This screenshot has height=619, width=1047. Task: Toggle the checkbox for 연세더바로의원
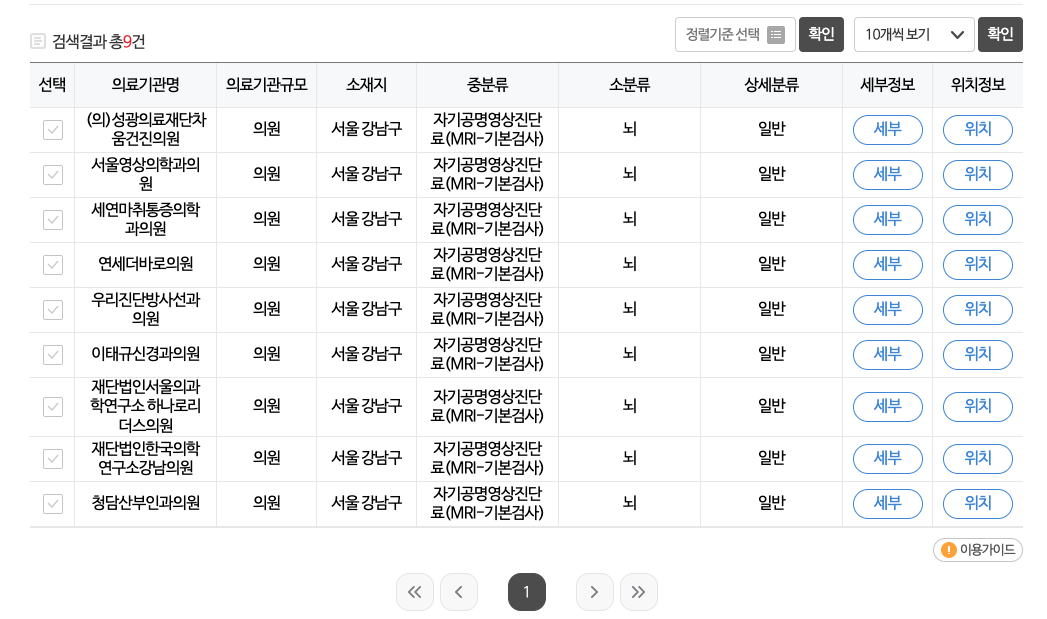coord(52,264)
